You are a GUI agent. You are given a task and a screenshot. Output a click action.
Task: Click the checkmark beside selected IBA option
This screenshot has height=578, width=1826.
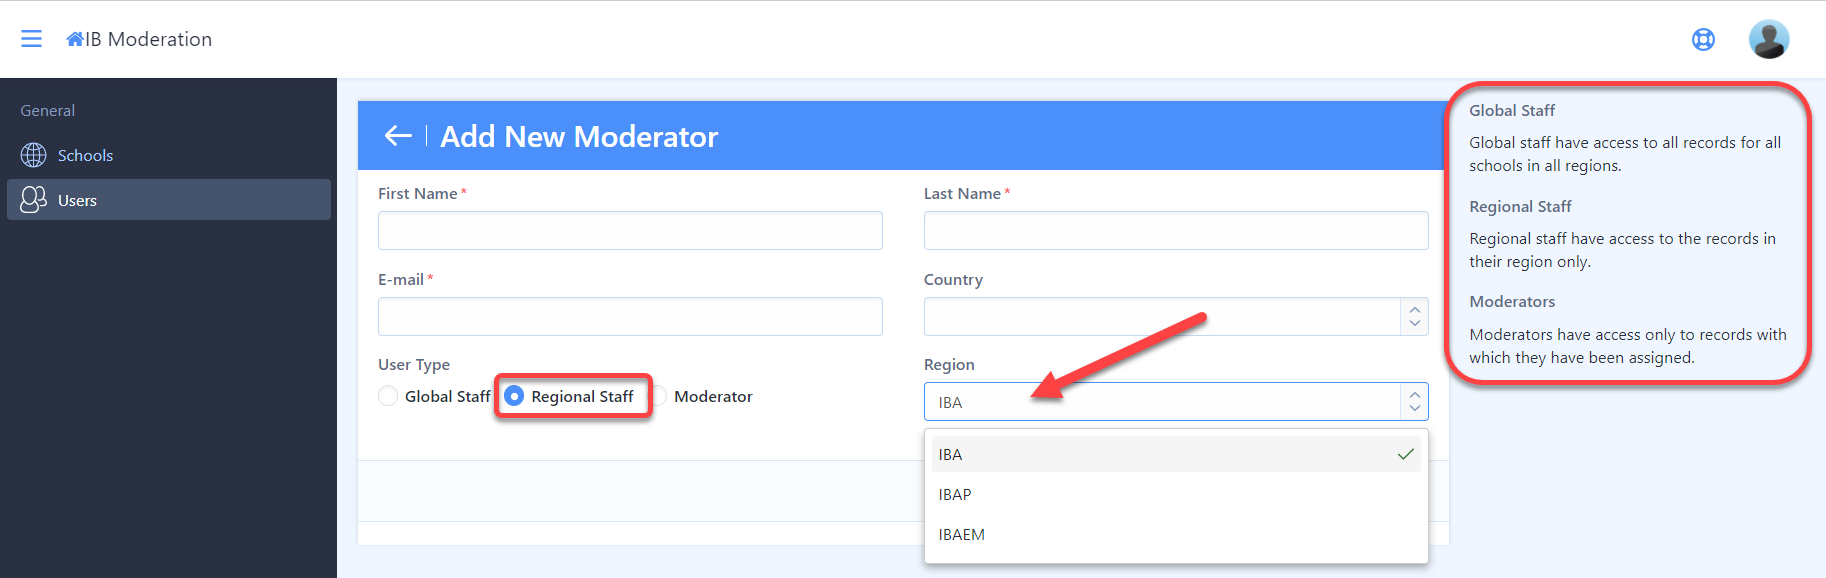point(1405,454)
